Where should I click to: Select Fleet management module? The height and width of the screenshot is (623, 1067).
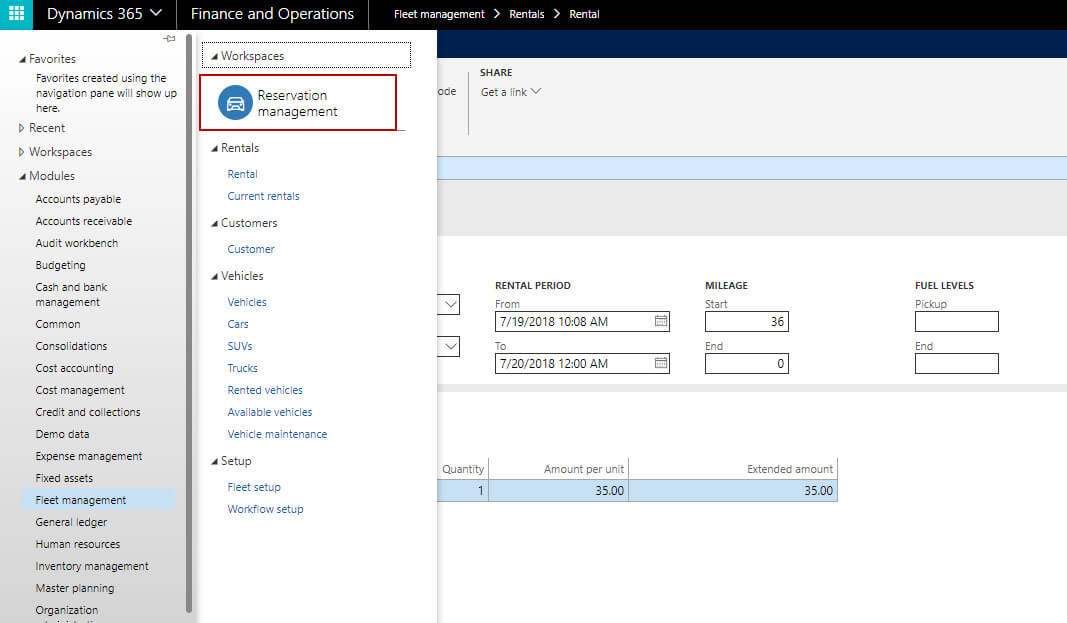[98, 500]
